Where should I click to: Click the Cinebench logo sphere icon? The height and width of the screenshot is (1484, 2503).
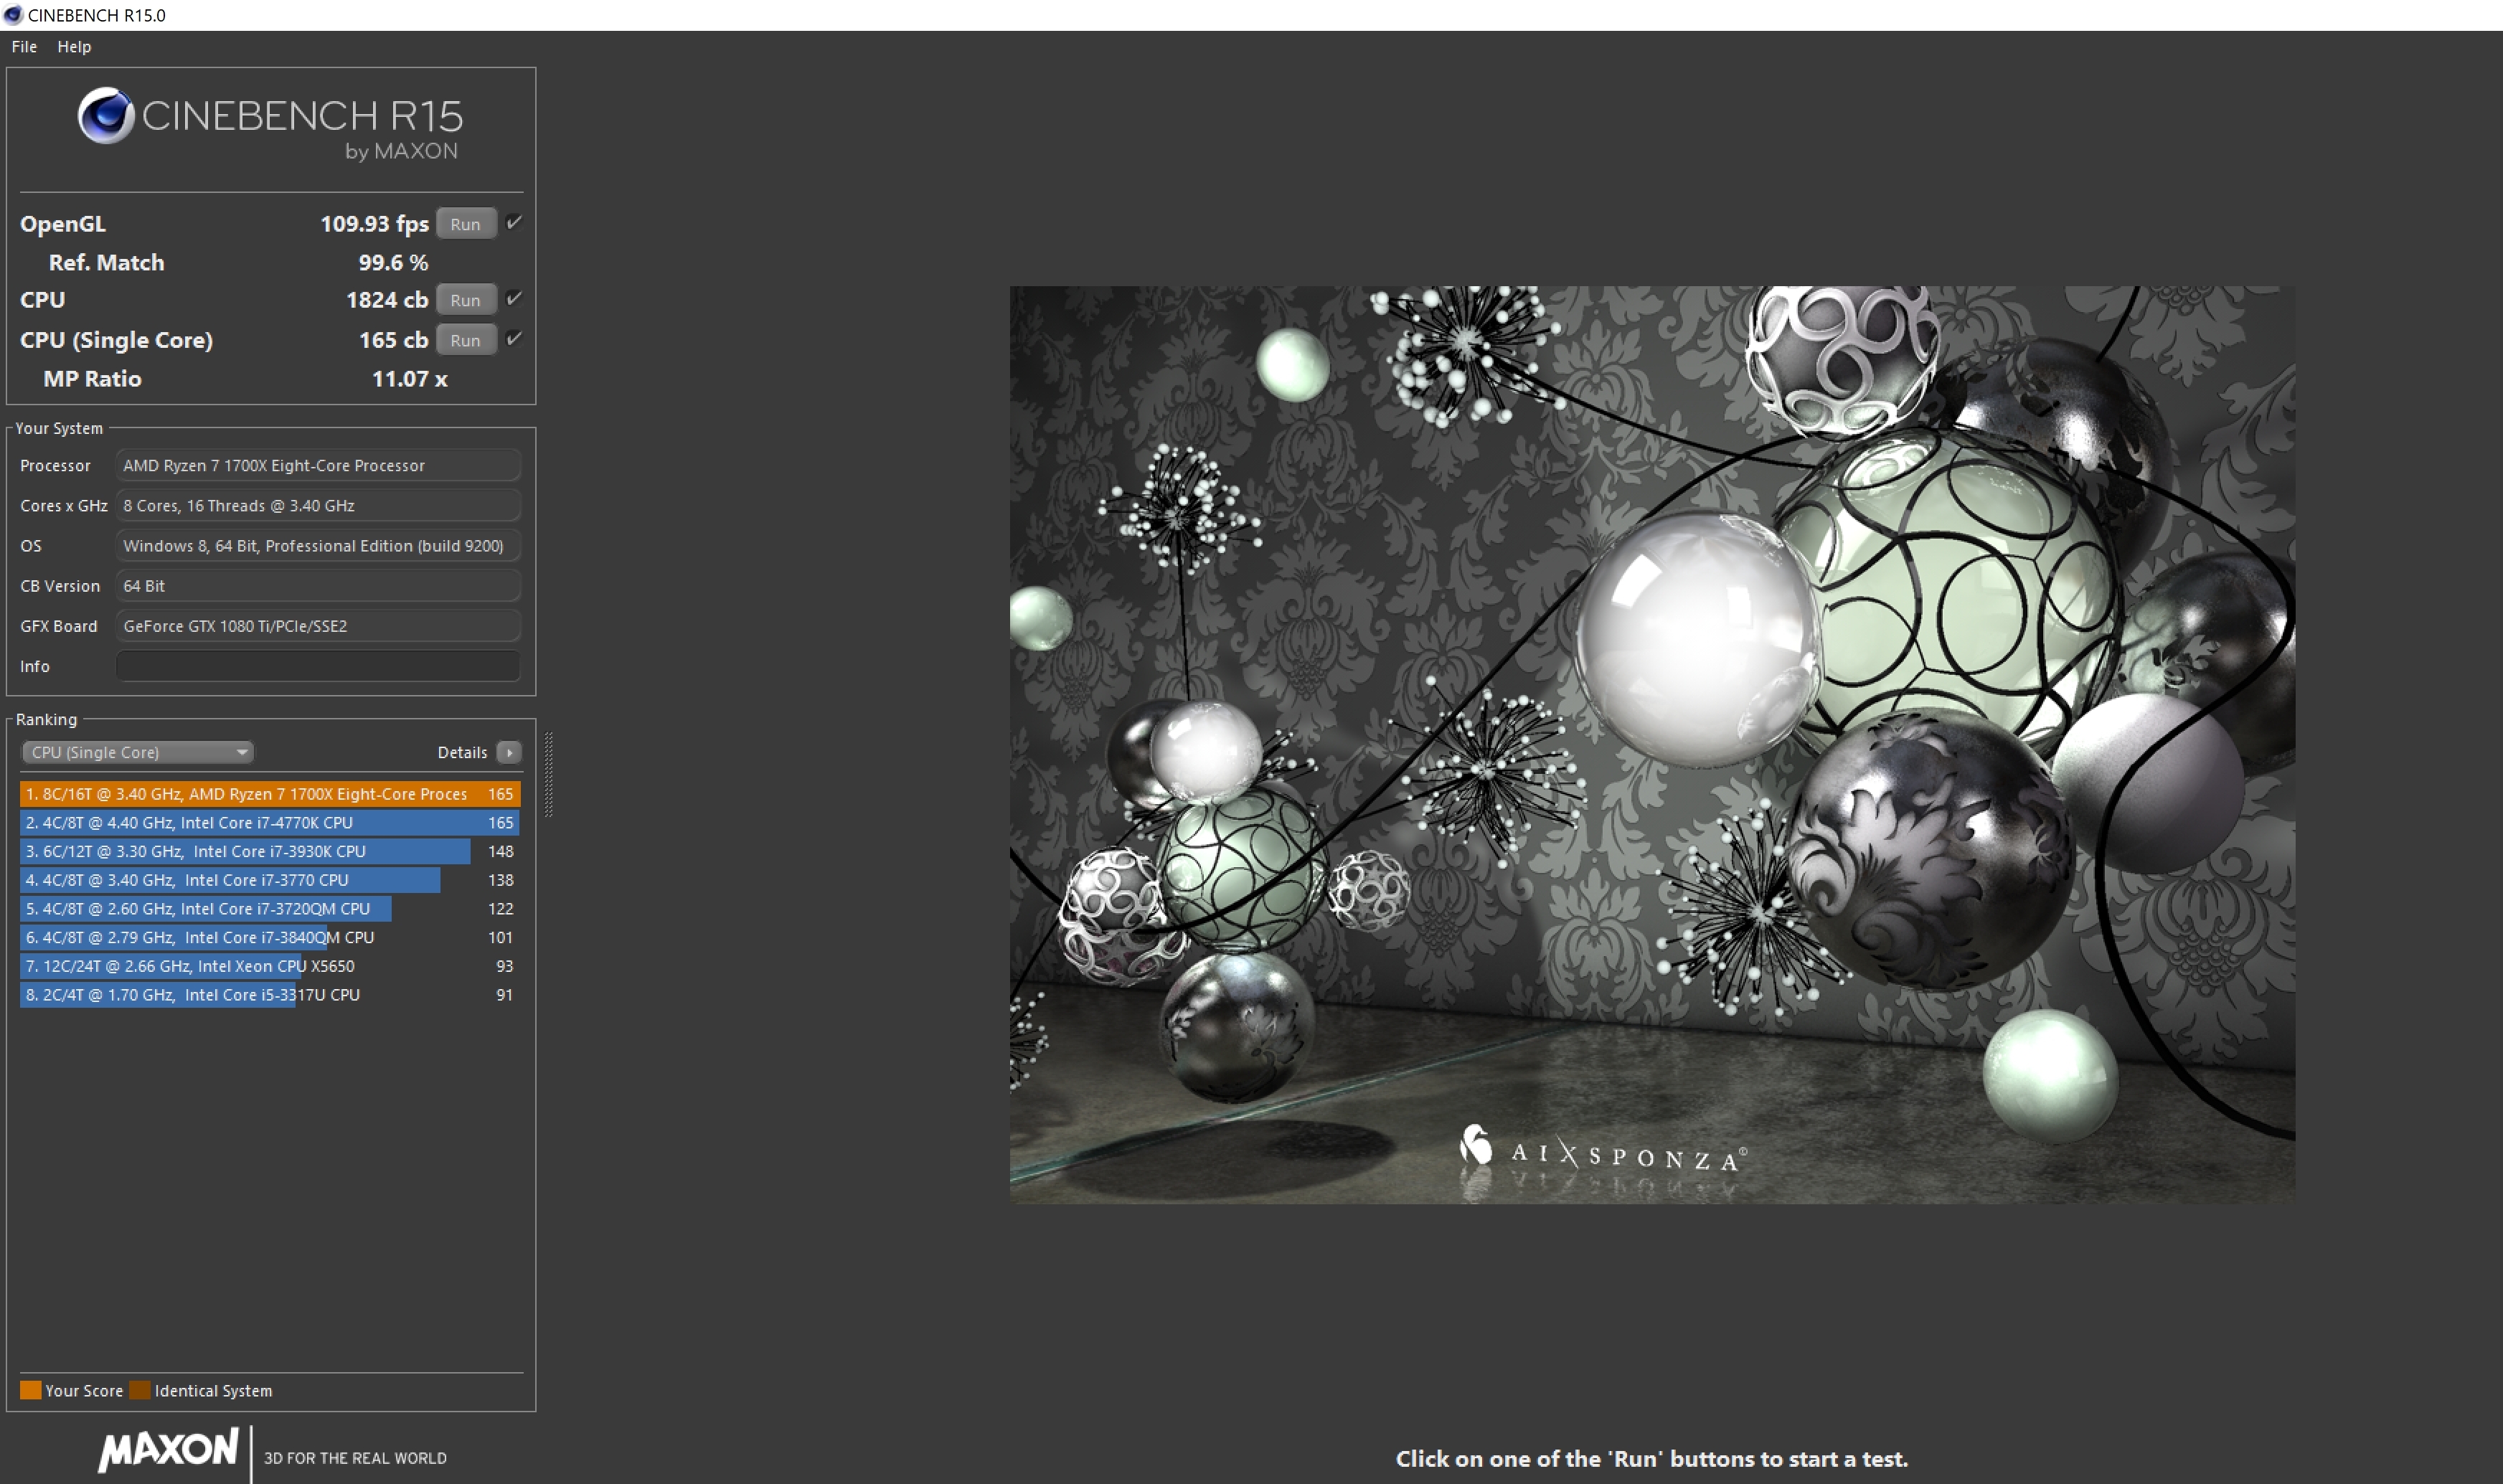point(106,116)
